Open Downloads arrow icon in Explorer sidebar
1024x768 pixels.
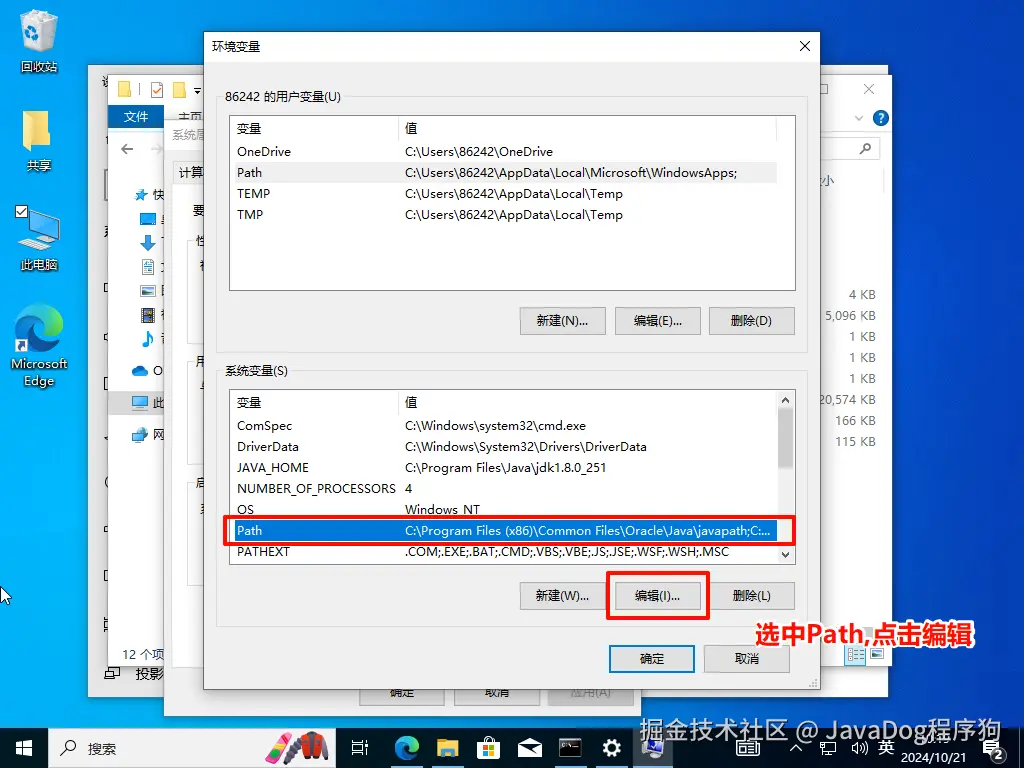pos(148,243)
